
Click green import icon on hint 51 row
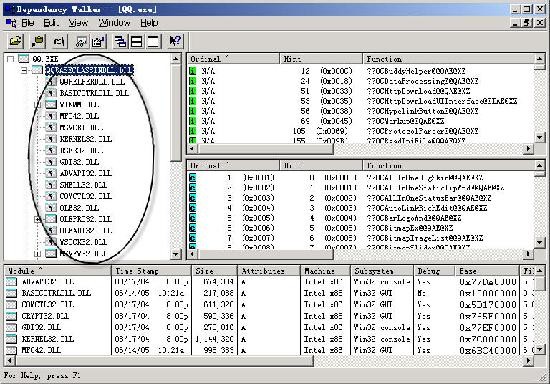[x=192, y=91]
